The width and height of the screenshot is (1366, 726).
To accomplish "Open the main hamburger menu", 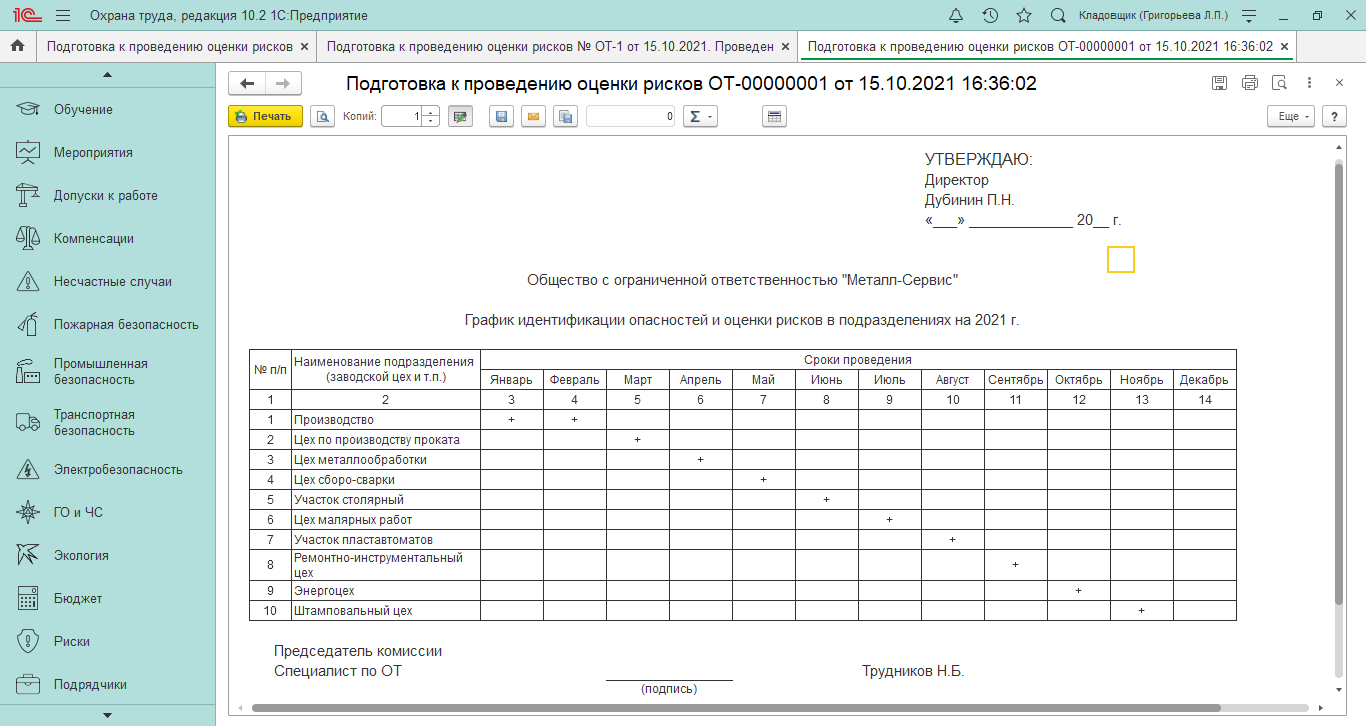I will [63, 16].
